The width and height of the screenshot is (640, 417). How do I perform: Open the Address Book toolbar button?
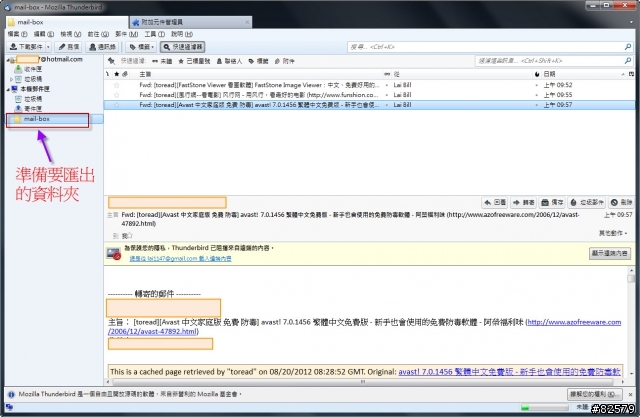102,47
